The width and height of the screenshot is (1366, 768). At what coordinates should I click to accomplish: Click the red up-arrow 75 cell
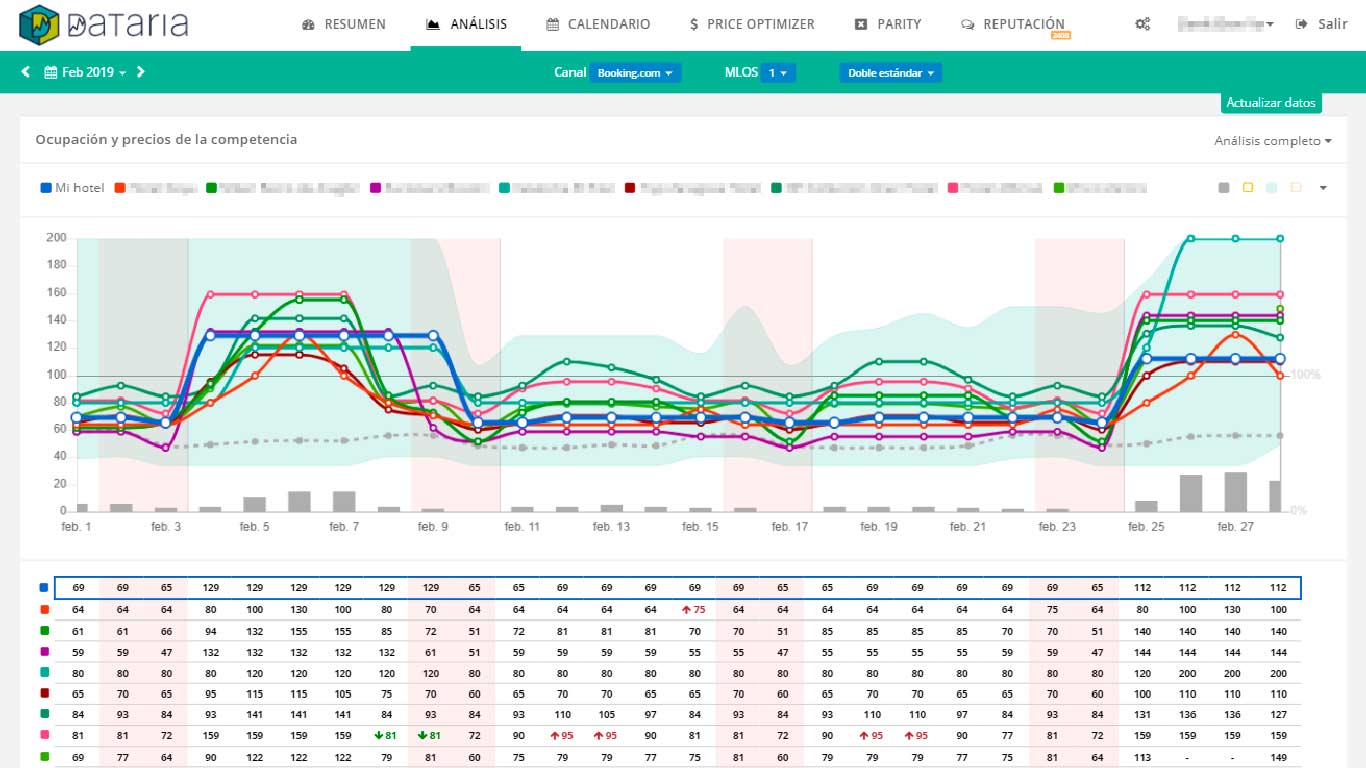(x=694, y=609)
